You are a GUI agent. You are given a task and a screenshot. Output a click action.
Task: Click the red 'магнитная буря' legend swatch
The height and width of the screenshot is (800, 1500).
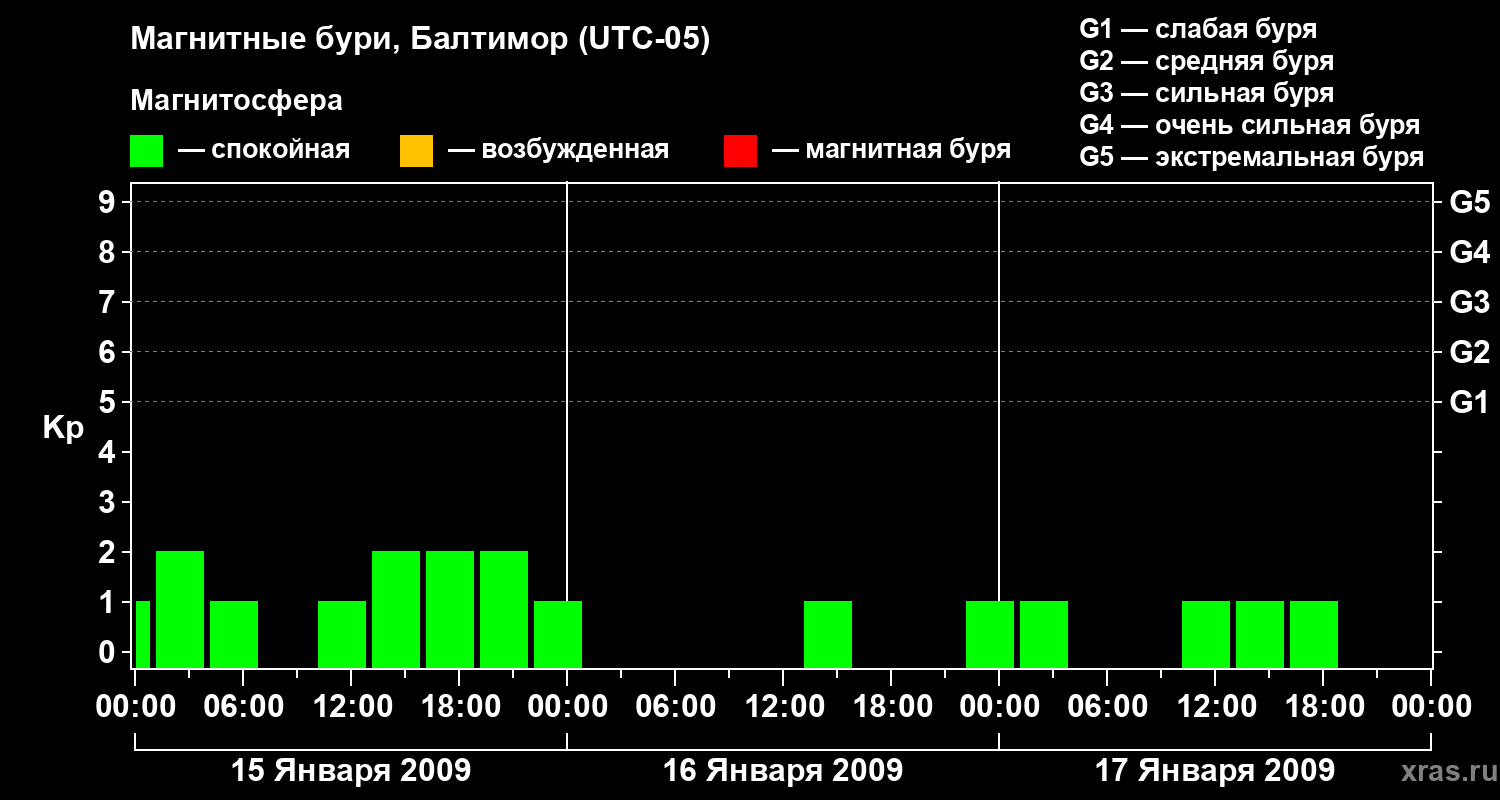[x=740, y=151]
